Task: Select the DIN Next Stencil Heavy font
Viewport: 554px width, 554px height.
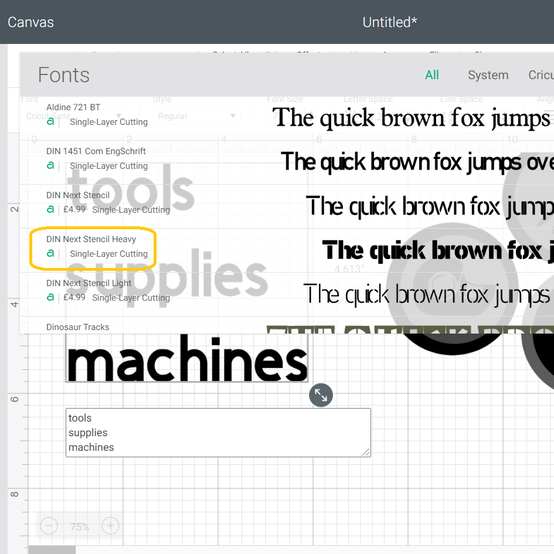Action: pyautogui.click(x=91, y=239)
